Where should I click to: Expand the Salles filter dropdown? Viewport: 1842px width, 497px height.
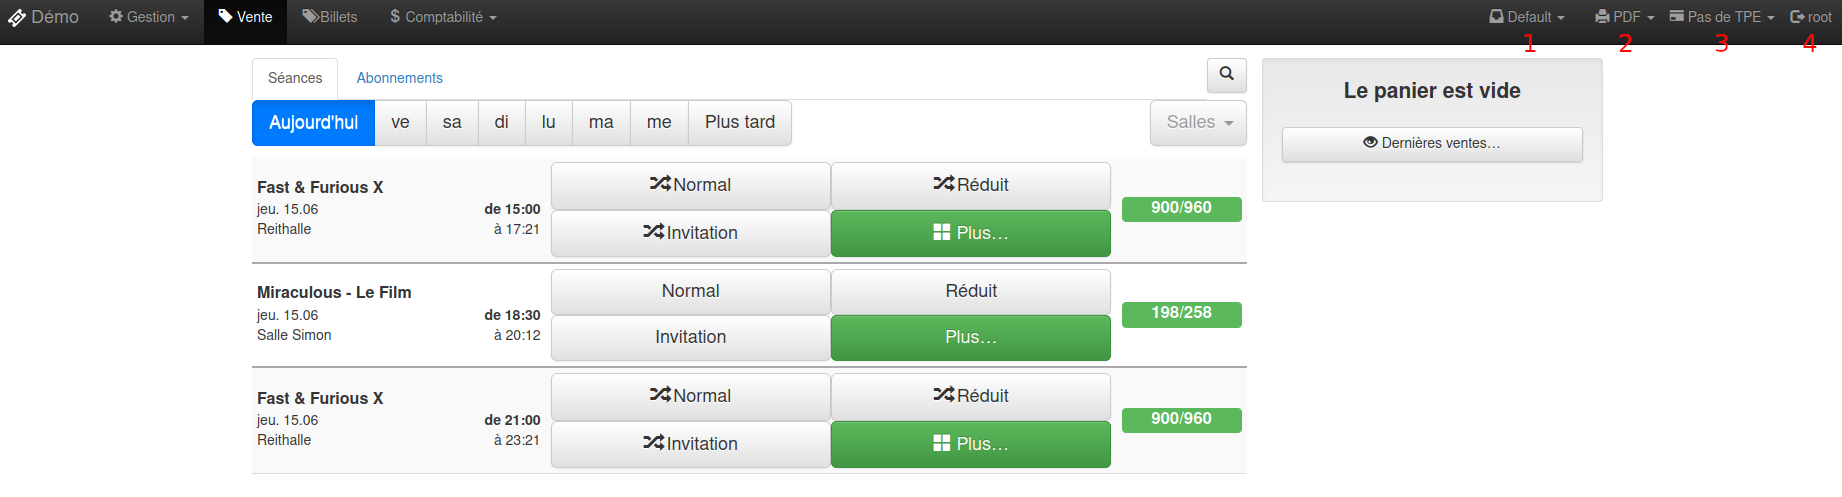pyautogui.click(x=1198, y=123)
